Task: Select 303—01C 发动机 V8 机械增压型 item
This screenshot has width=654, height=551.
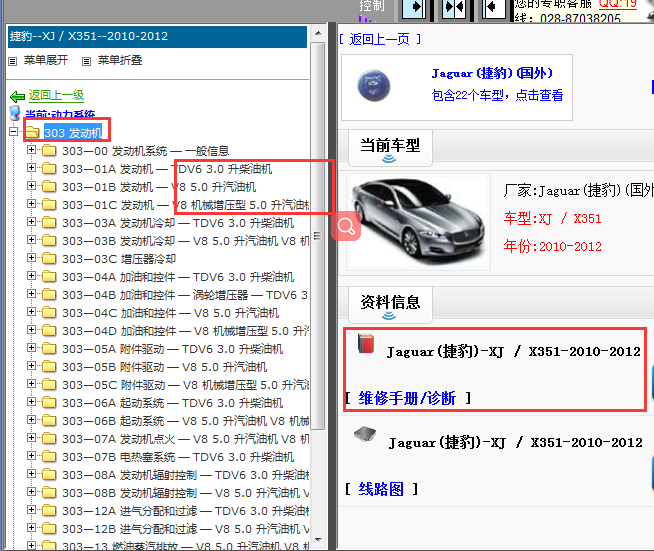Action: [186, 205]
